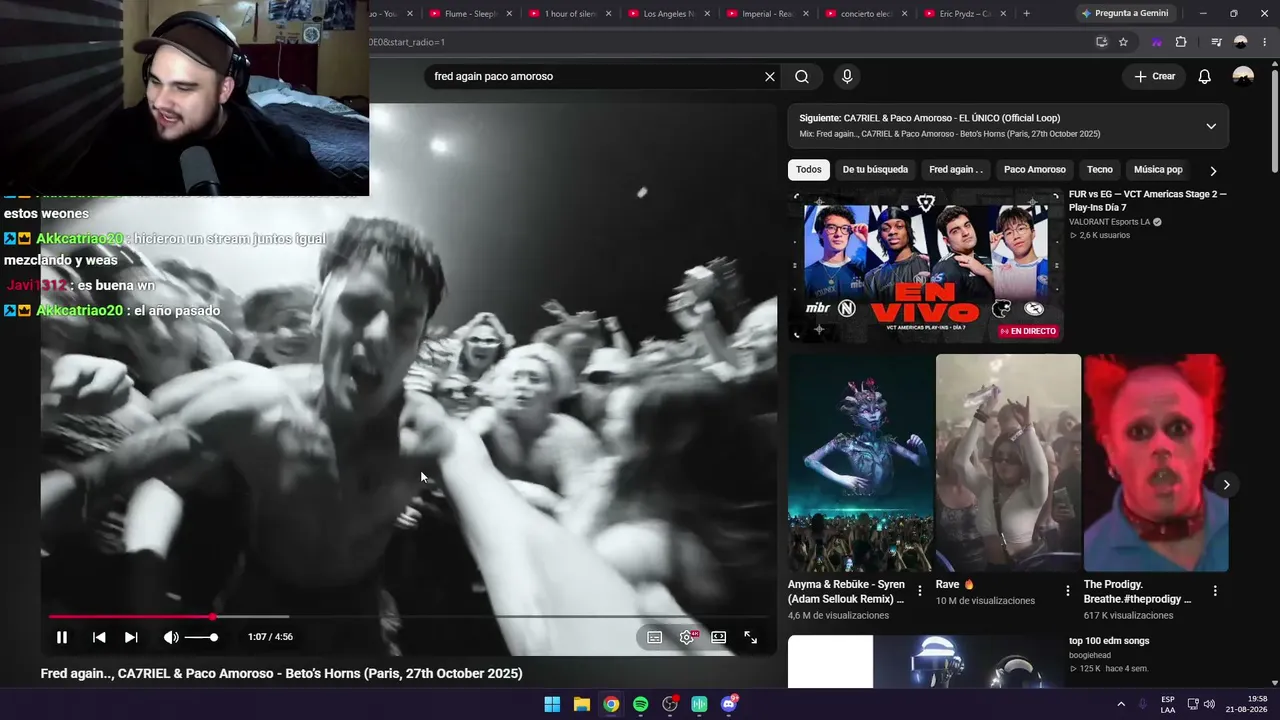Open the "top 100 edm songs" video title
The width and height of the screenshot is (1280, 720).
tap(1109, 641)
